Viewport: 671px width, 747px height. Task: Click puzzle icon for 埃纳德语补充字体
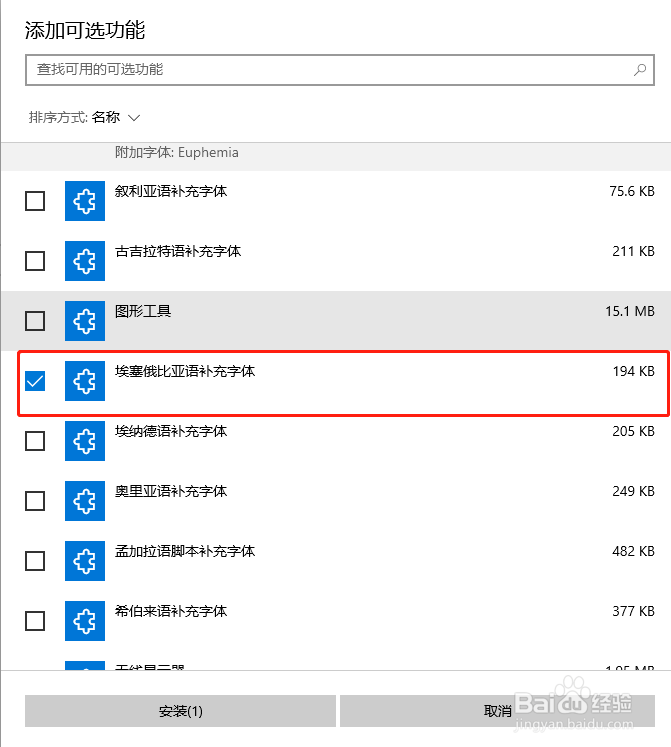click(x=85, y=441)
